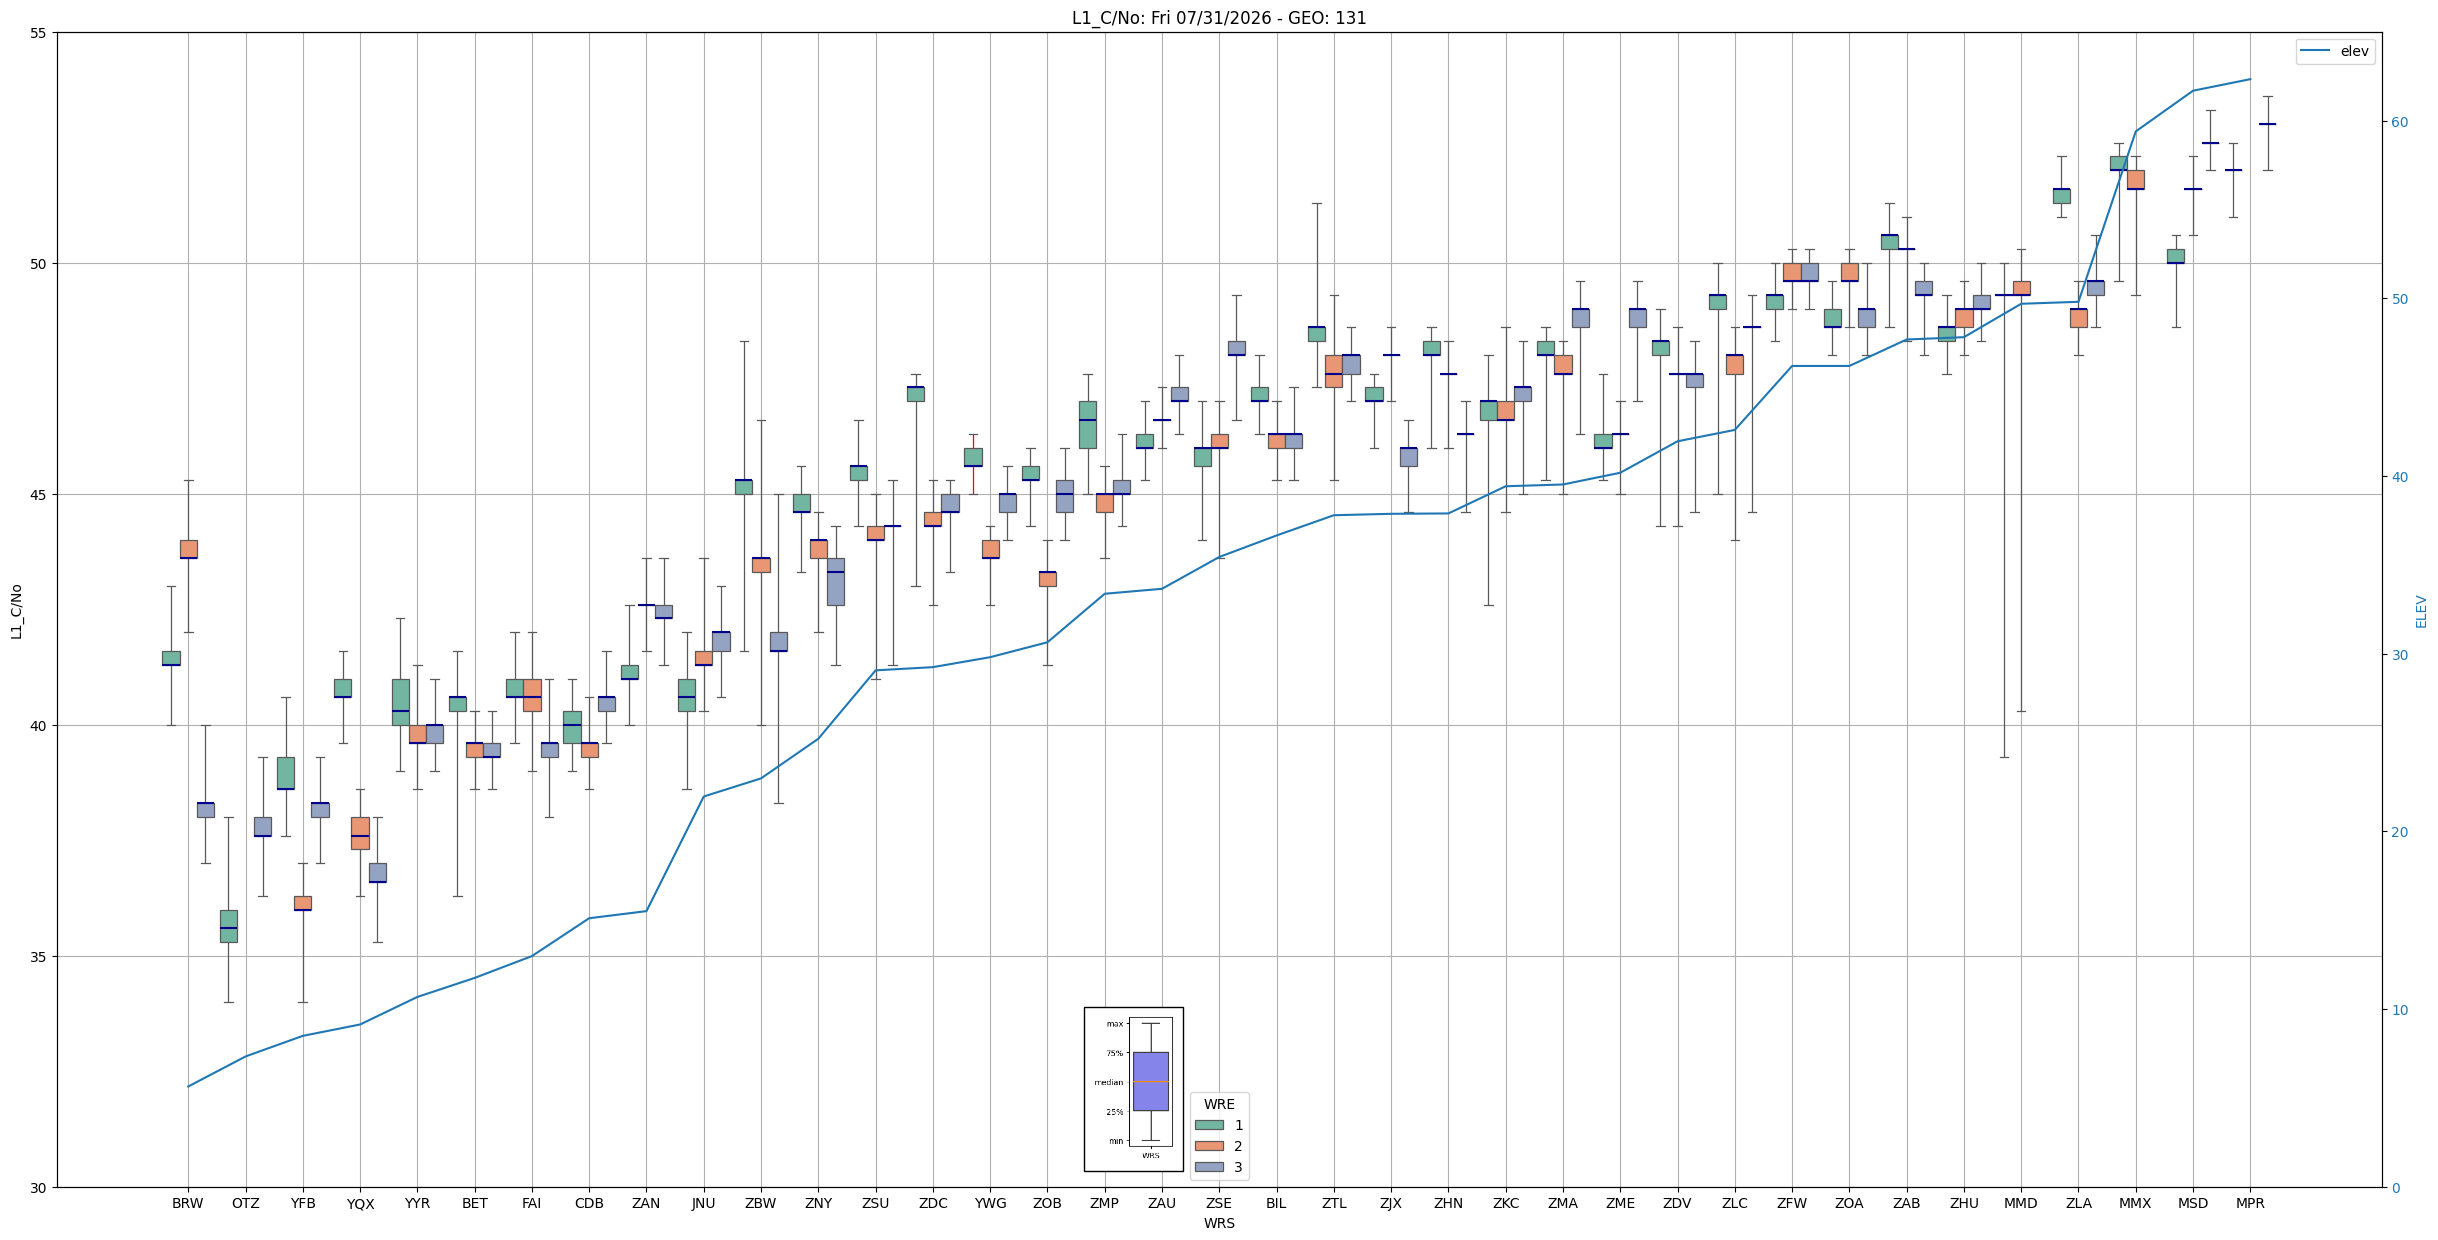Click the orange WRE 2 legend swatch
The height and width of the screenshot is (1240, 2438).
click(x=1209, y=1146)
